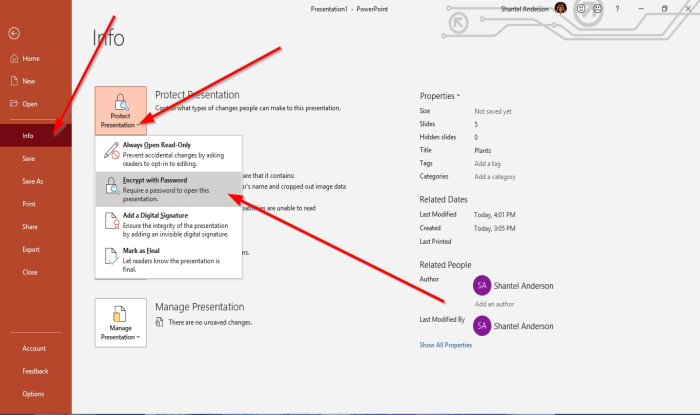This screenshot has width=700, height=415.
Task: Click the Last Modified value Today, 4:01 PM
Action: pos(495,215)
